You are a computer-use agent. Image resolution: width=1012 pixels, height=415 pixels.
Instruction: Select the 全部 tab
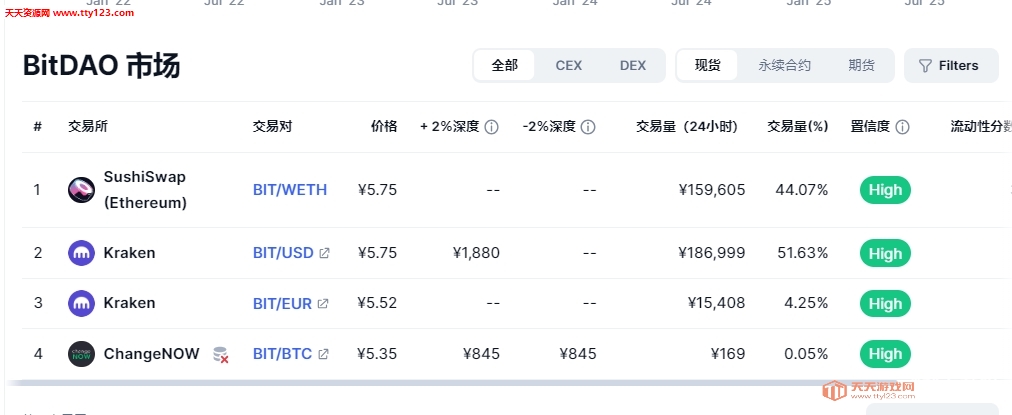point(504,65)
